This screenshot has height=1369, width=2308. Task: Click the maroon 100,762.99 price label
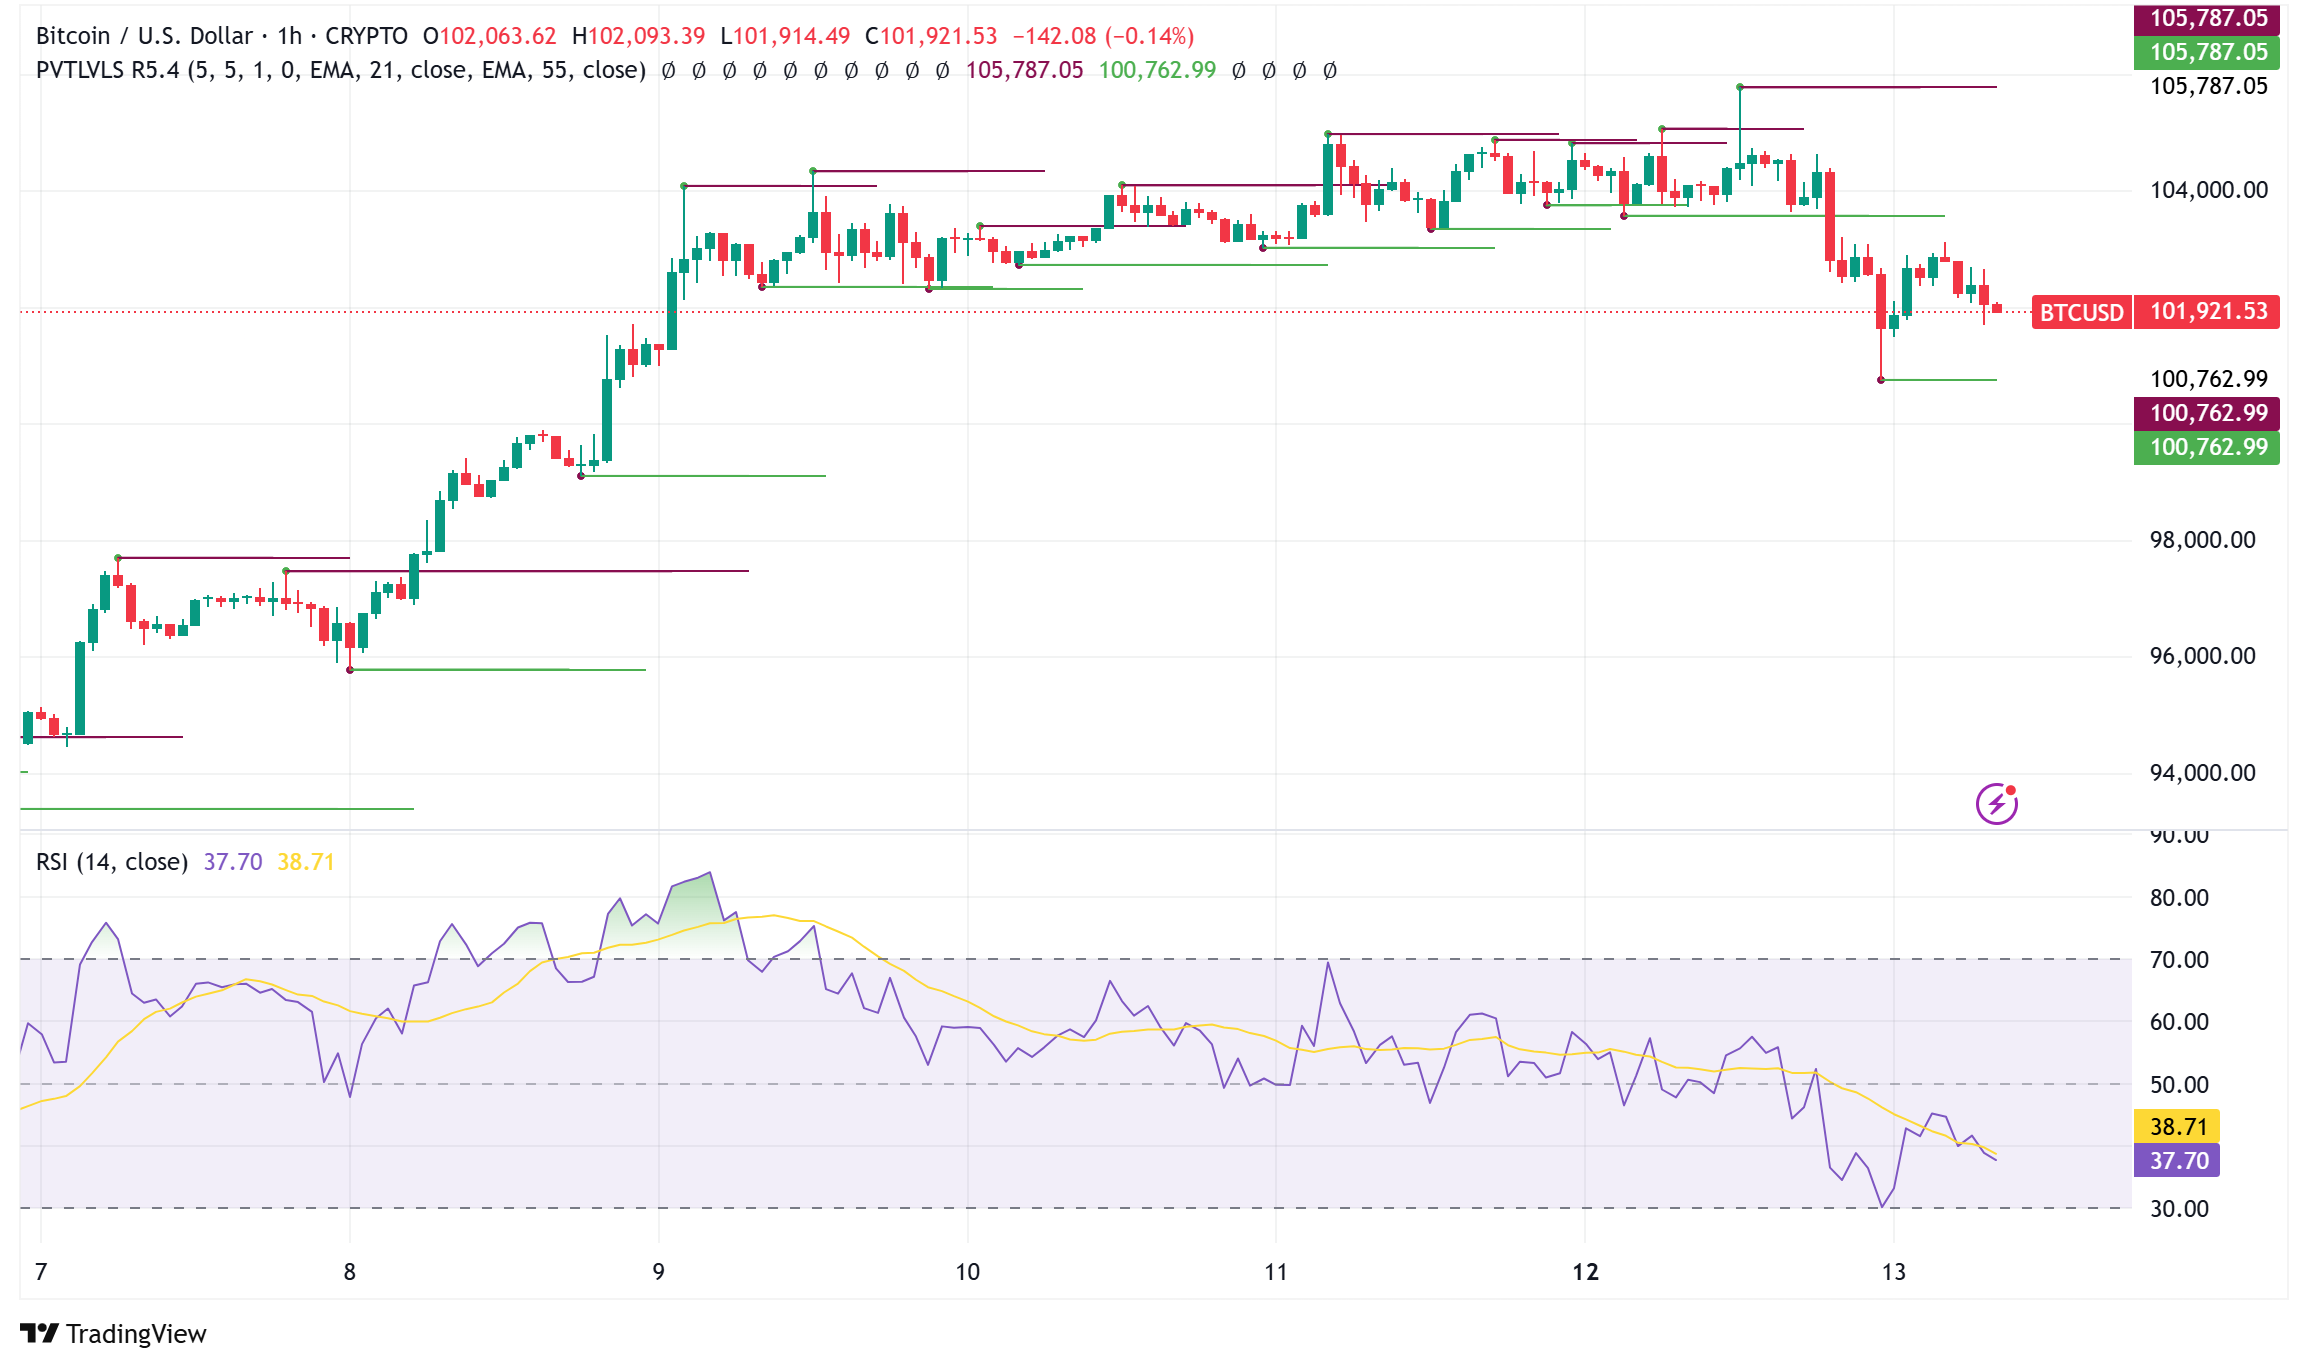2207,413
